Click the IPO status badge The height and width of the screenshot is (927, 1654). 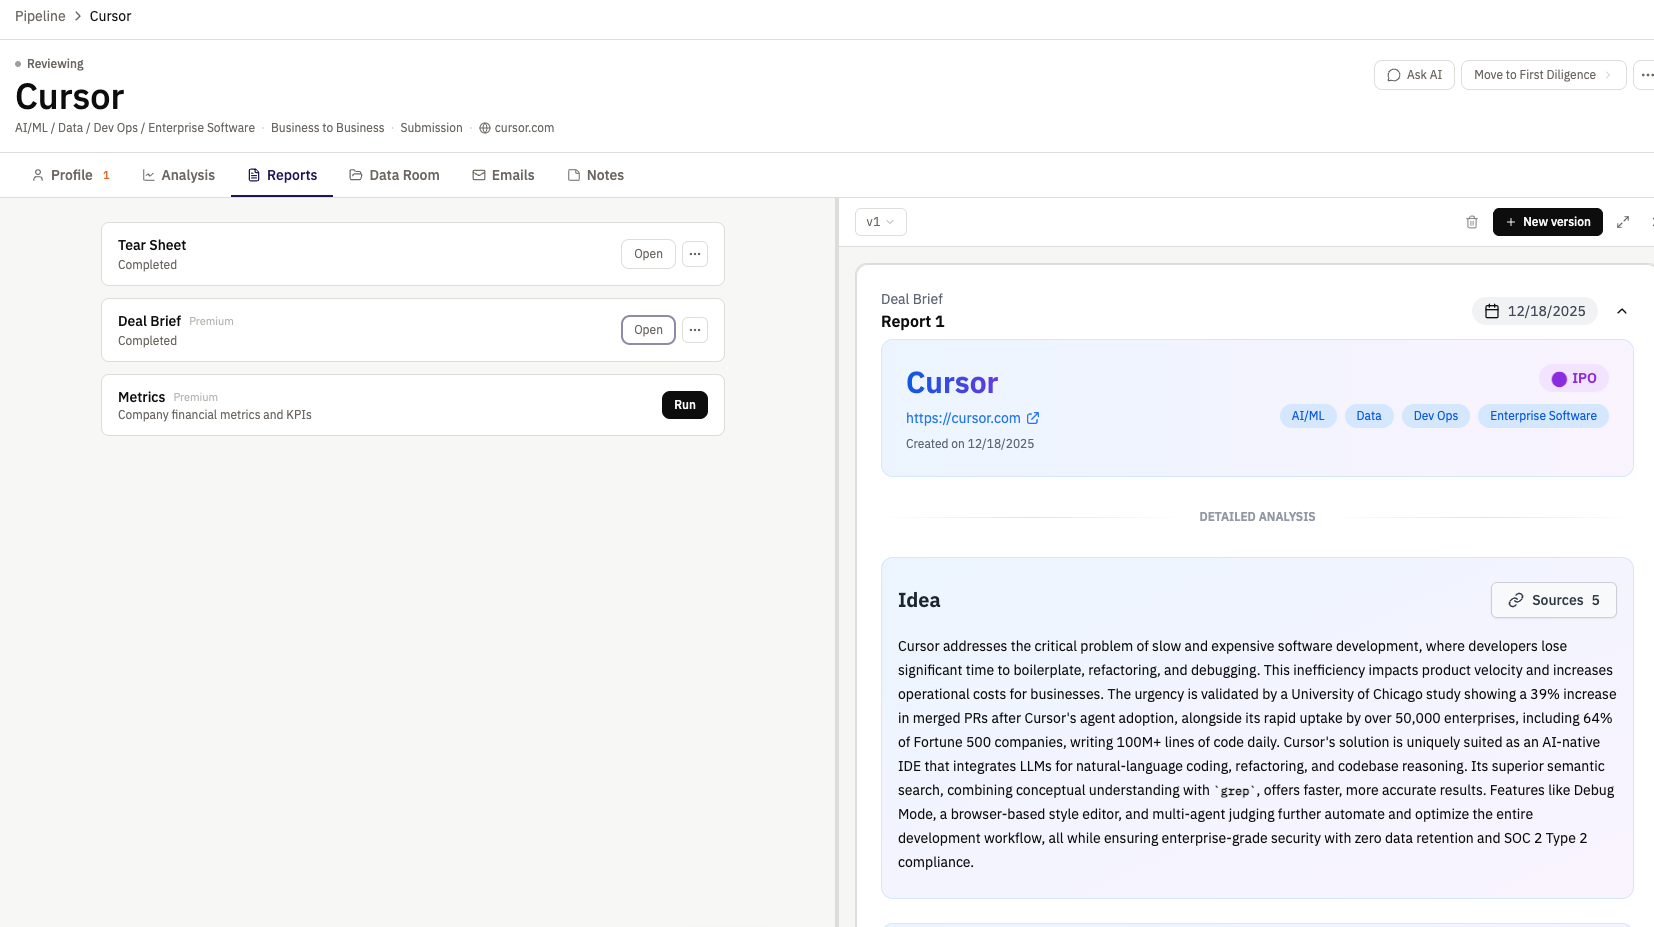tap(1574, 378)
